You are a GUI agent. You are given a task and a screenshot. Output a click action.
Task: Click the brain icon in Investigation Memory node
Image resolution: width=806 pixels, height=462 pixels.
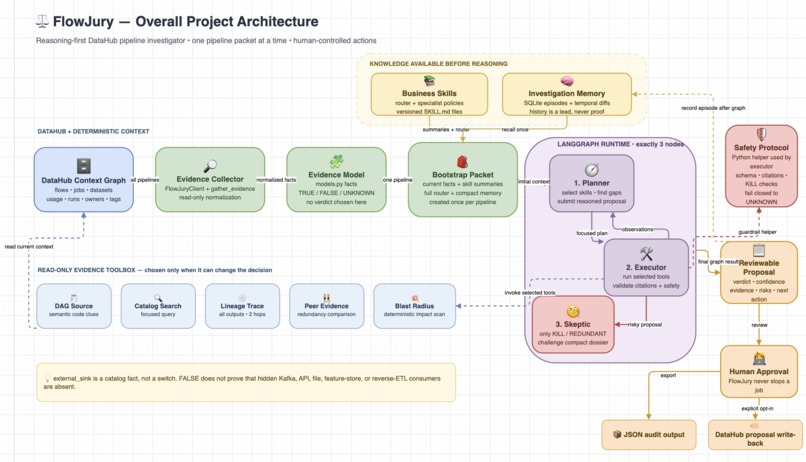pyautogui.click(x=566, y=81)
